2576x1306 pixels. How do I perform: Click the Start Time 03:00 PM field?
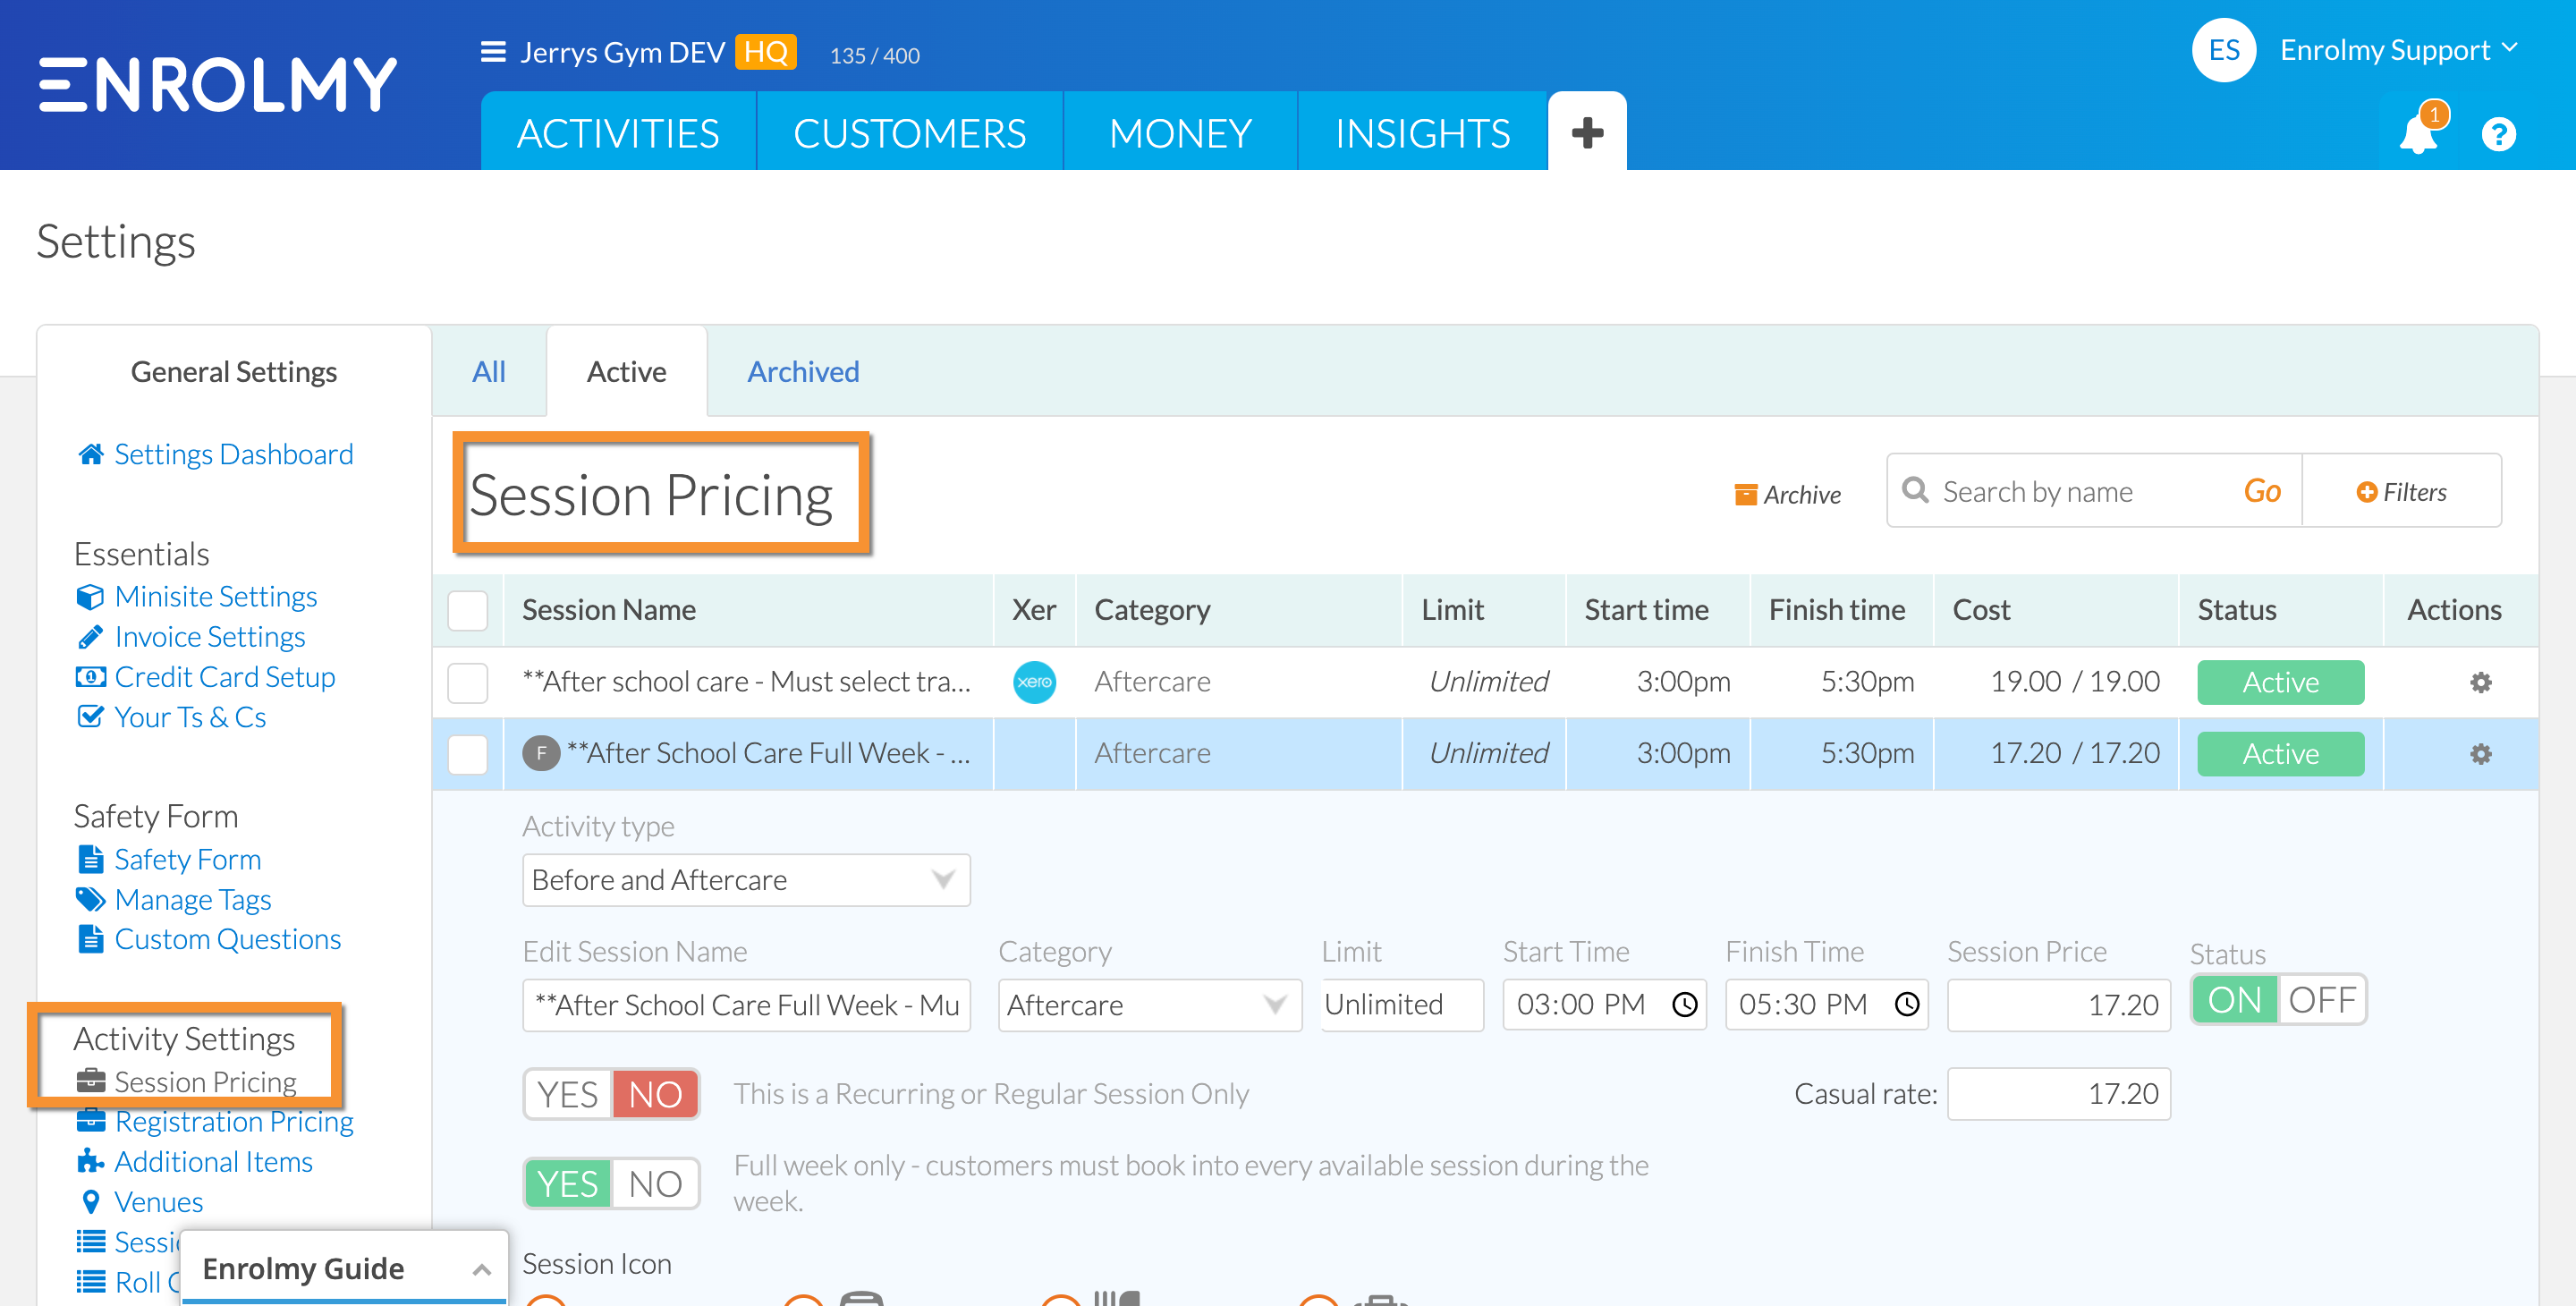click(1604, 1004)
